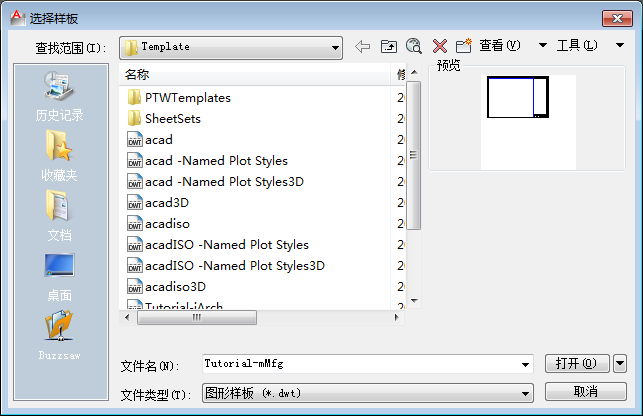Click the DWT icon of acad
The image size is (643, 416).
click(x=135, y=139)
